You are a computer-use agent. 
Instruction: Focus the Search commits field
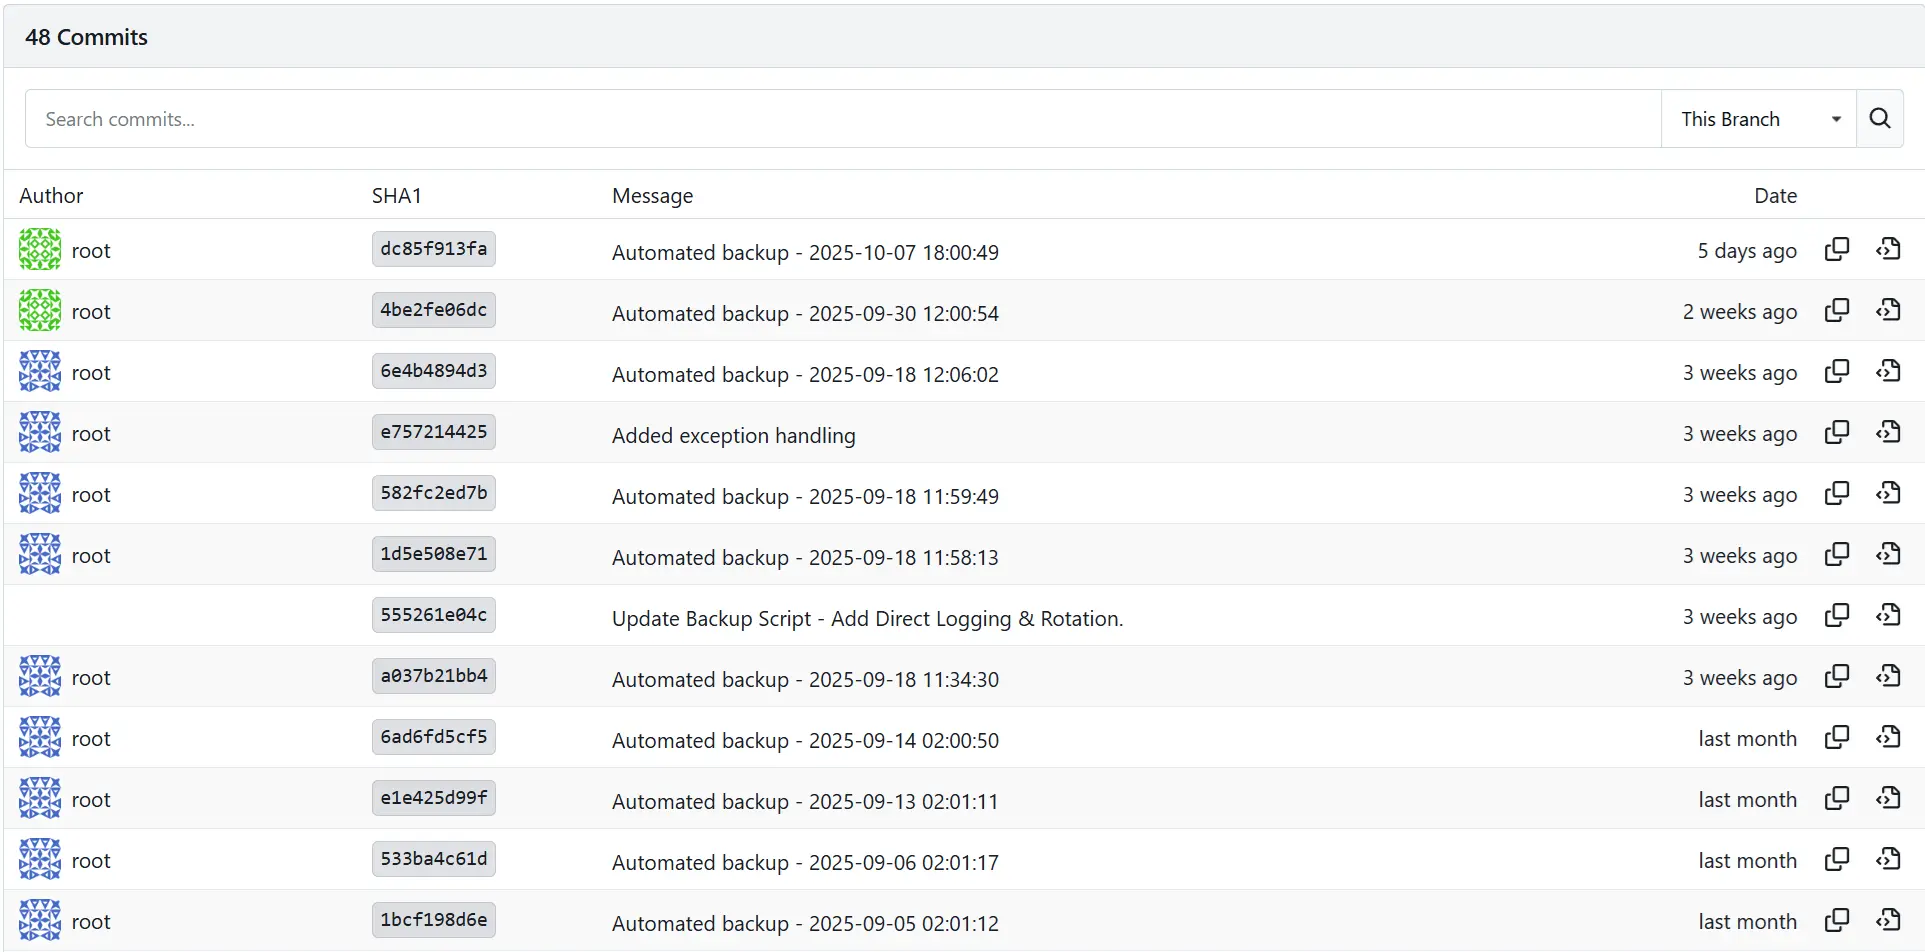[842, 119]
